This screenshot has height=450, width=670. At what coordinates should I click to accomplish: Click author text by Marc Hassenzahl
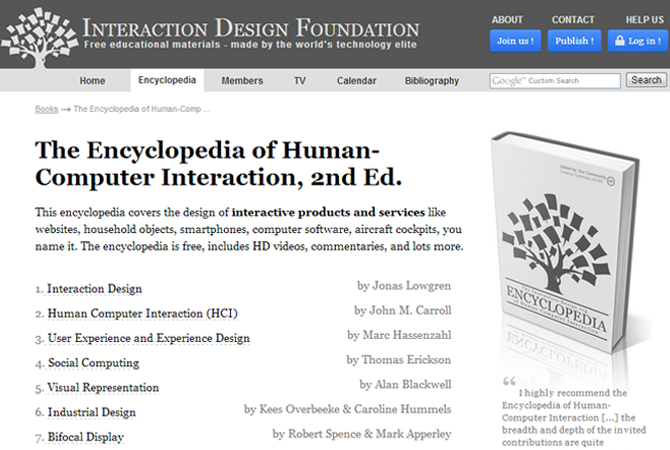click(399, 335)
